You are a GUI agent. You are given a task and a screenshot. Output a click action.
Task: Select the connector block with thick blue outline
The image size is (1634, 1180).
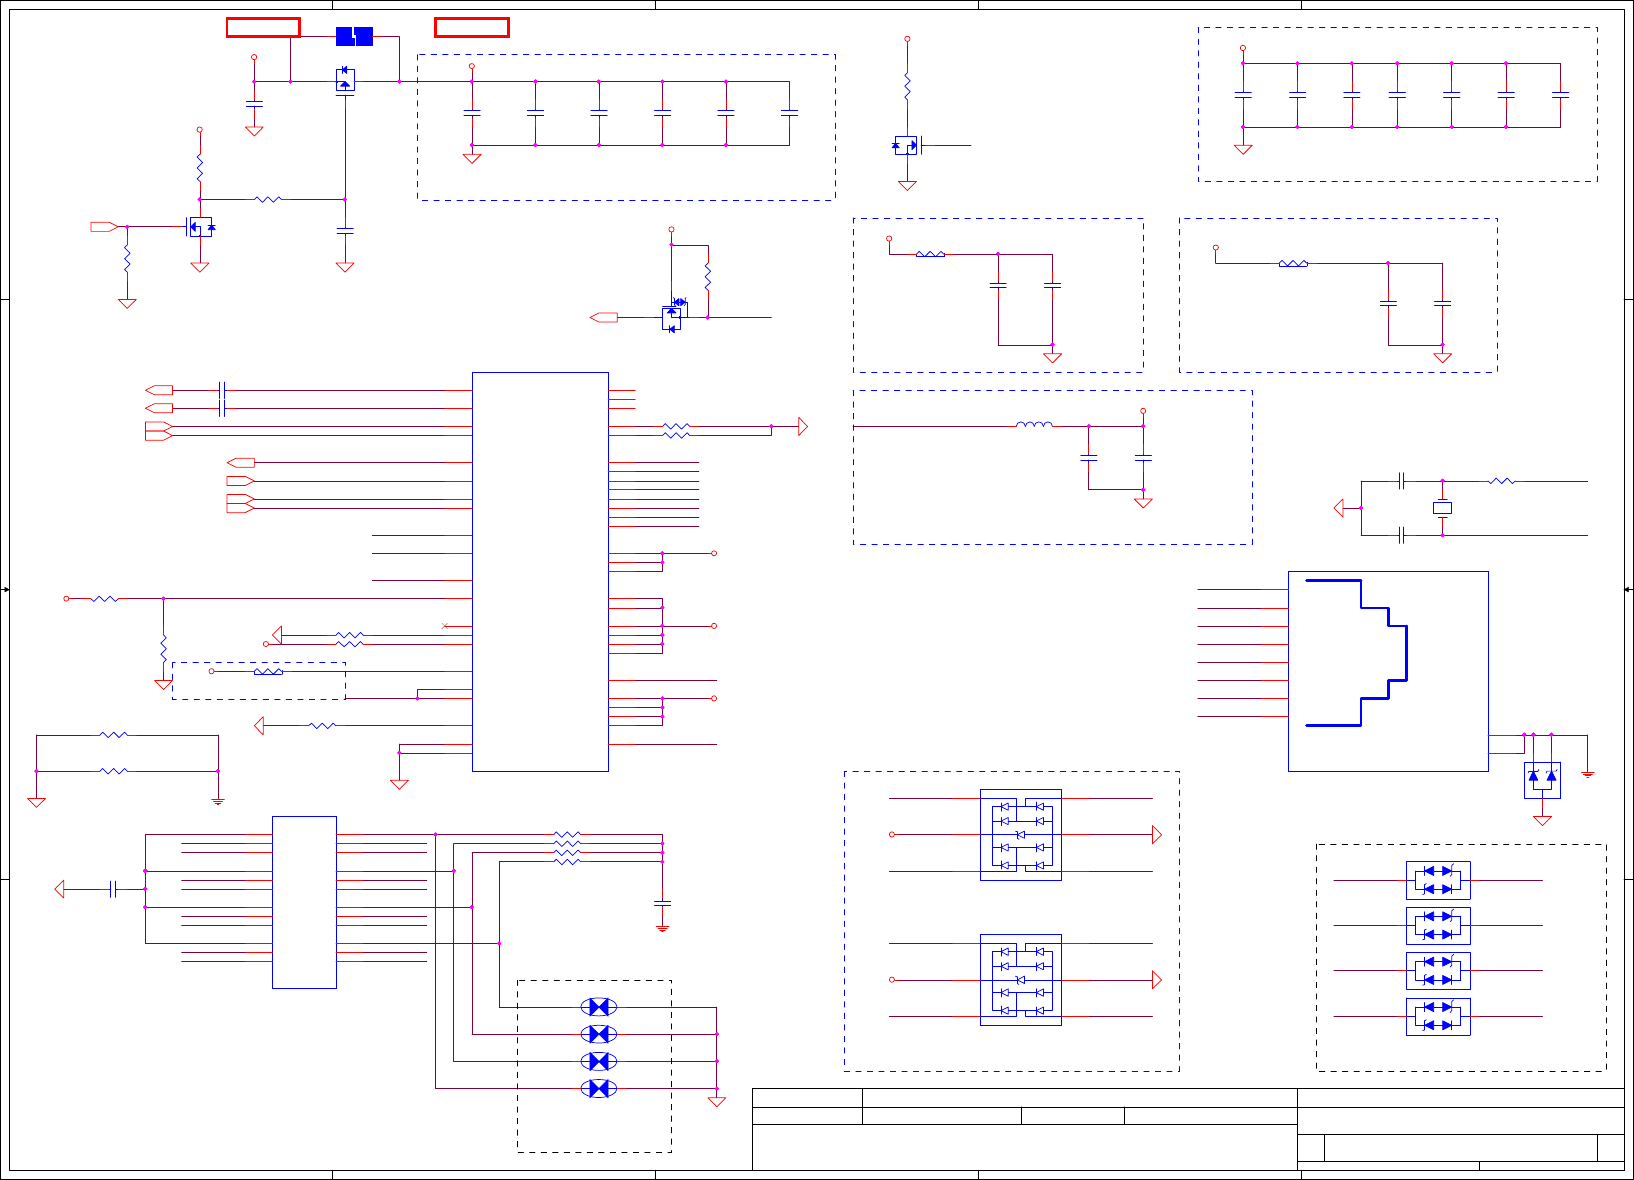click(x=1388, y=671)
